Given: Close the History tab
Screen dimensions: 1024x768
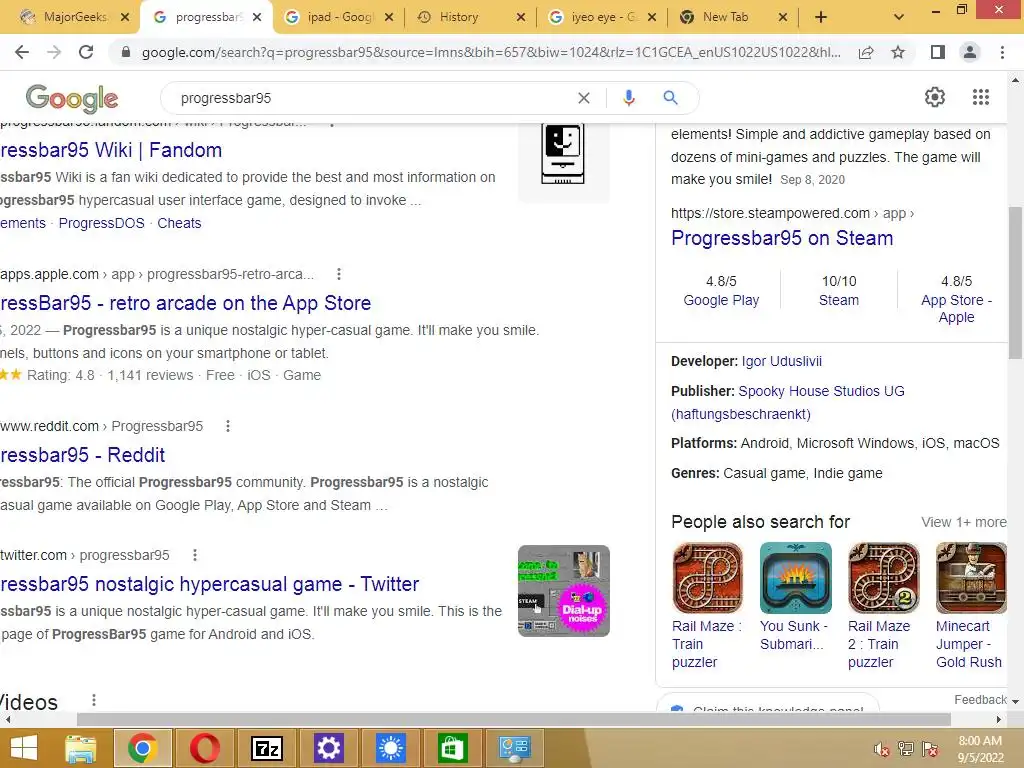Looking at the screenshot, I should 520,18.
